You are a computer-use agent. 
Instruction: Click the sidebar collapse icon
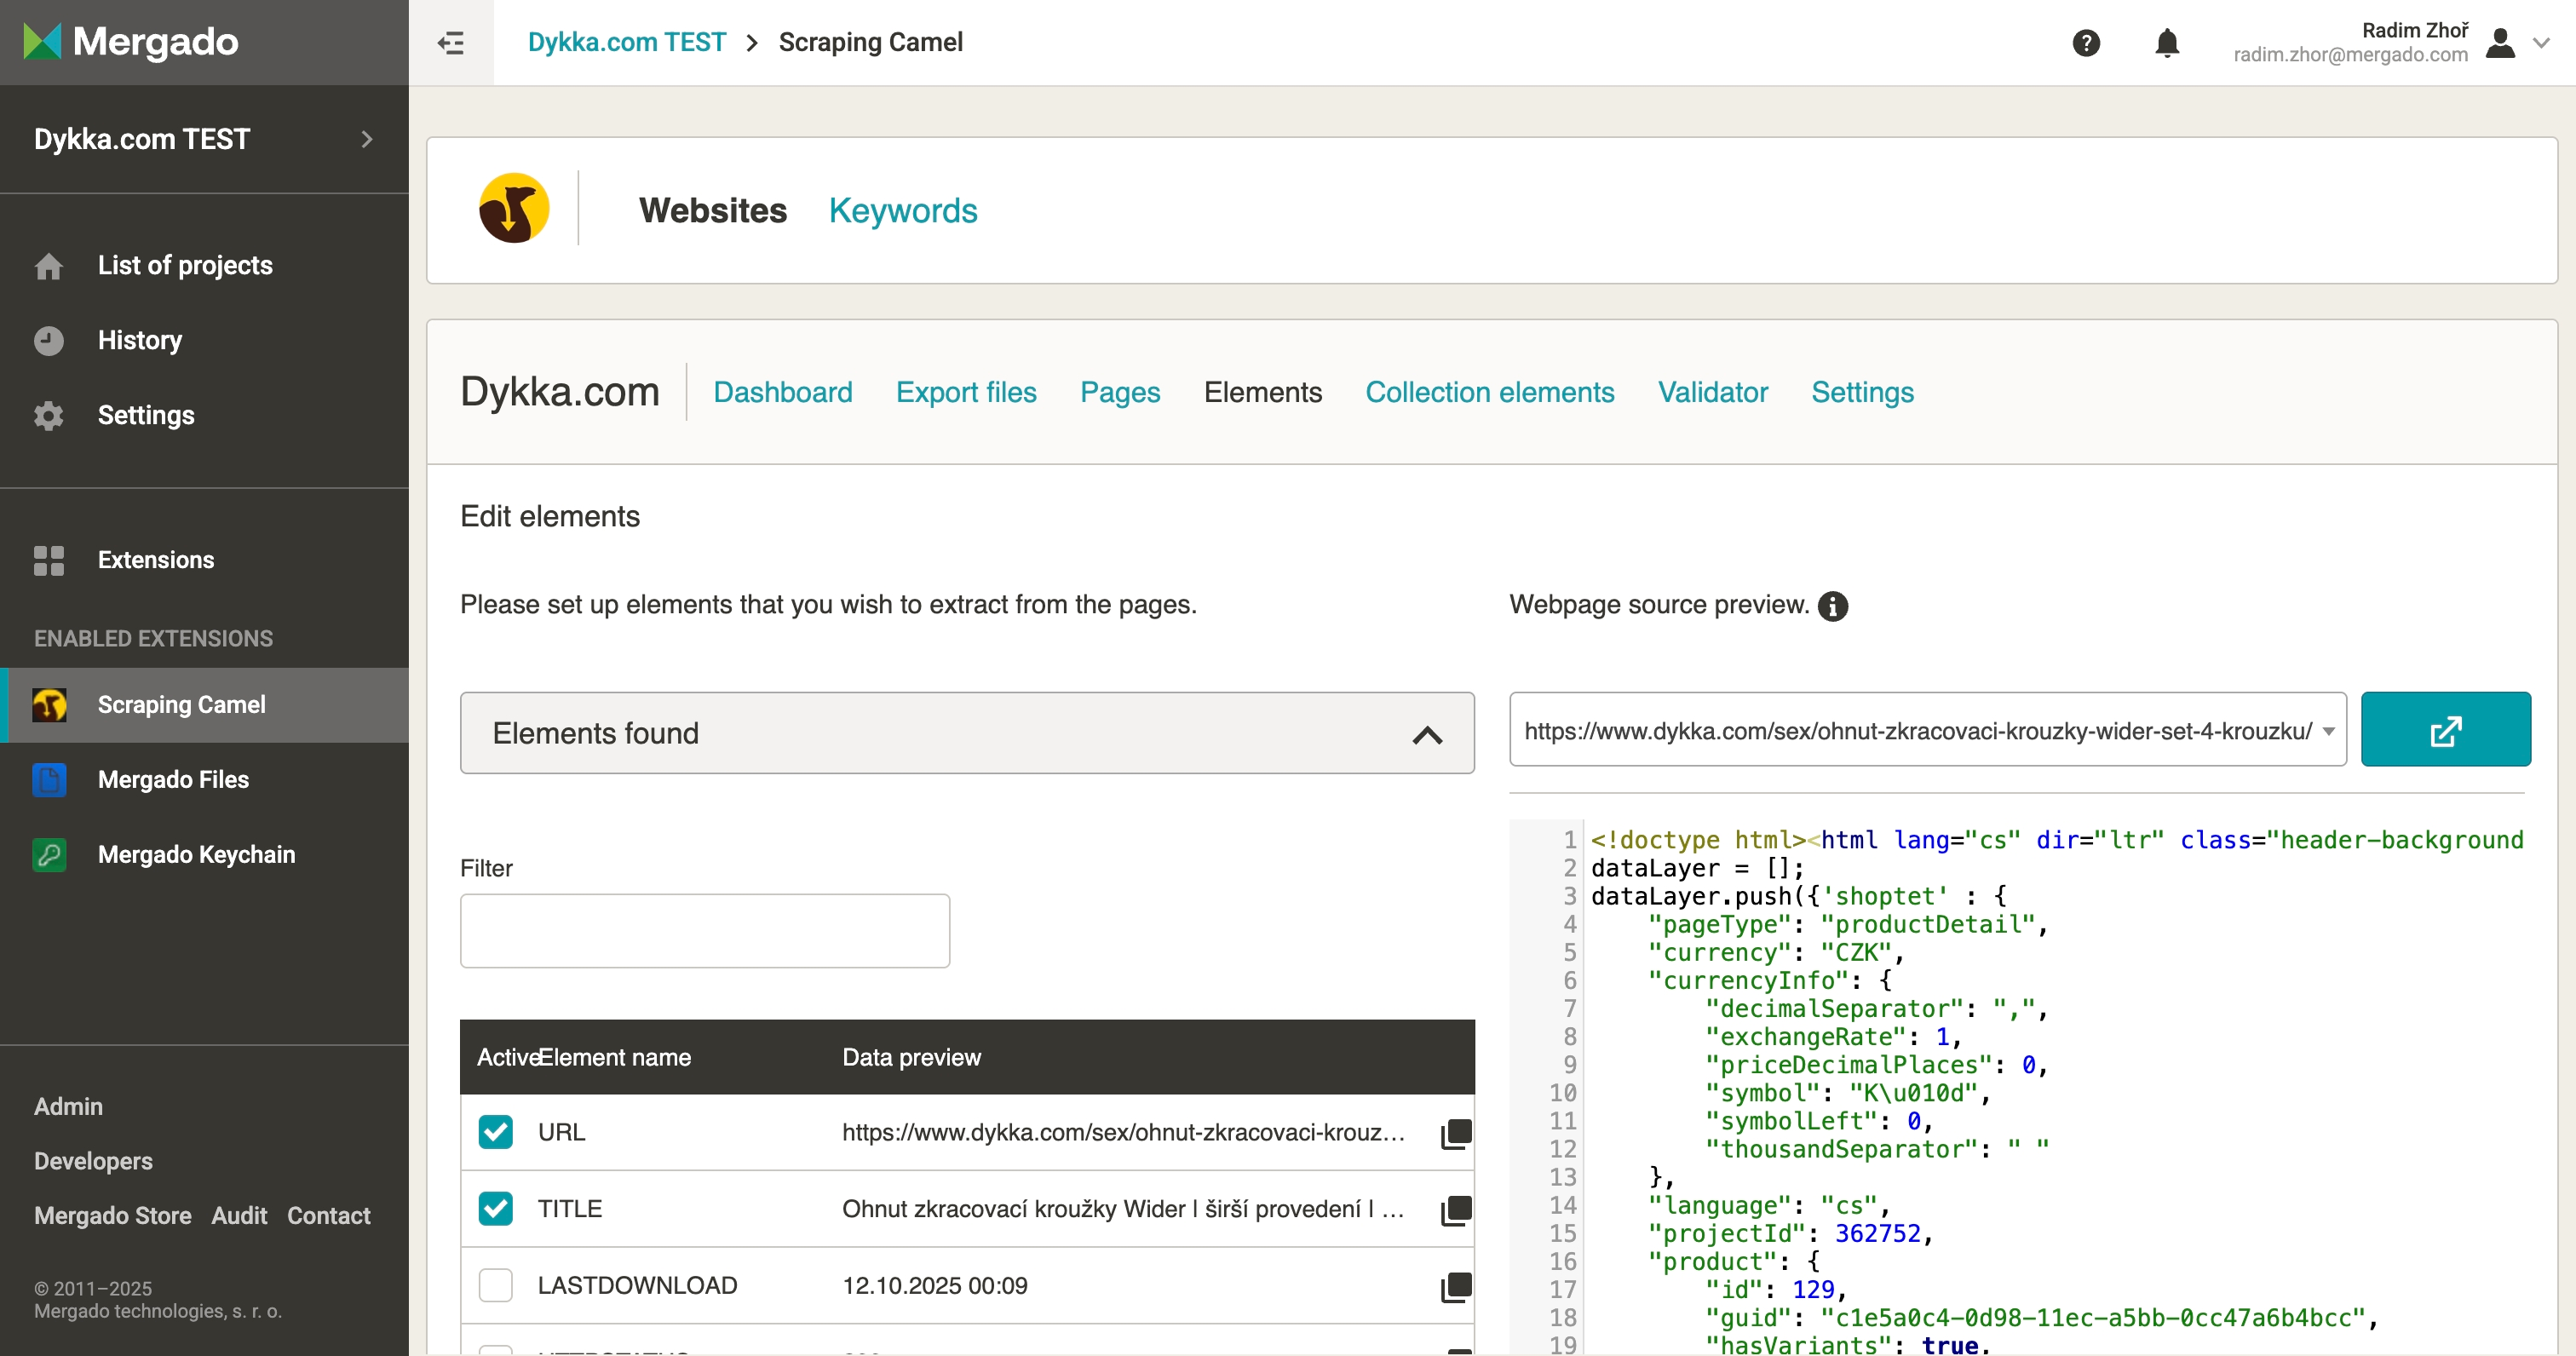tap(451, 42)
